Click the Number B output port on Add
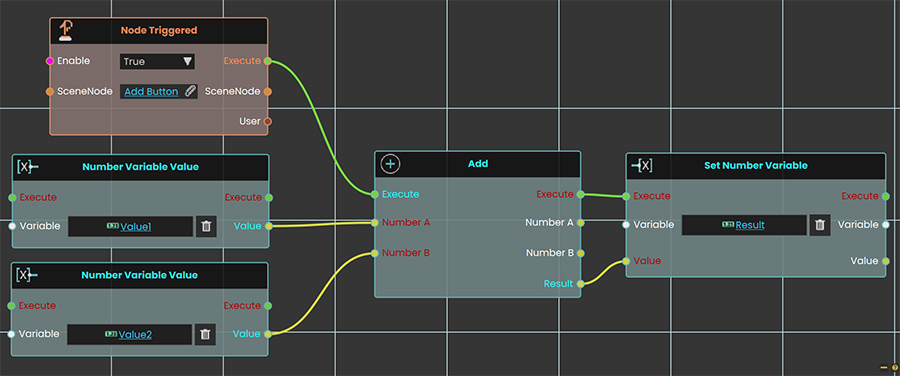This screenshot has height=376, width=900. click(580, 253)
